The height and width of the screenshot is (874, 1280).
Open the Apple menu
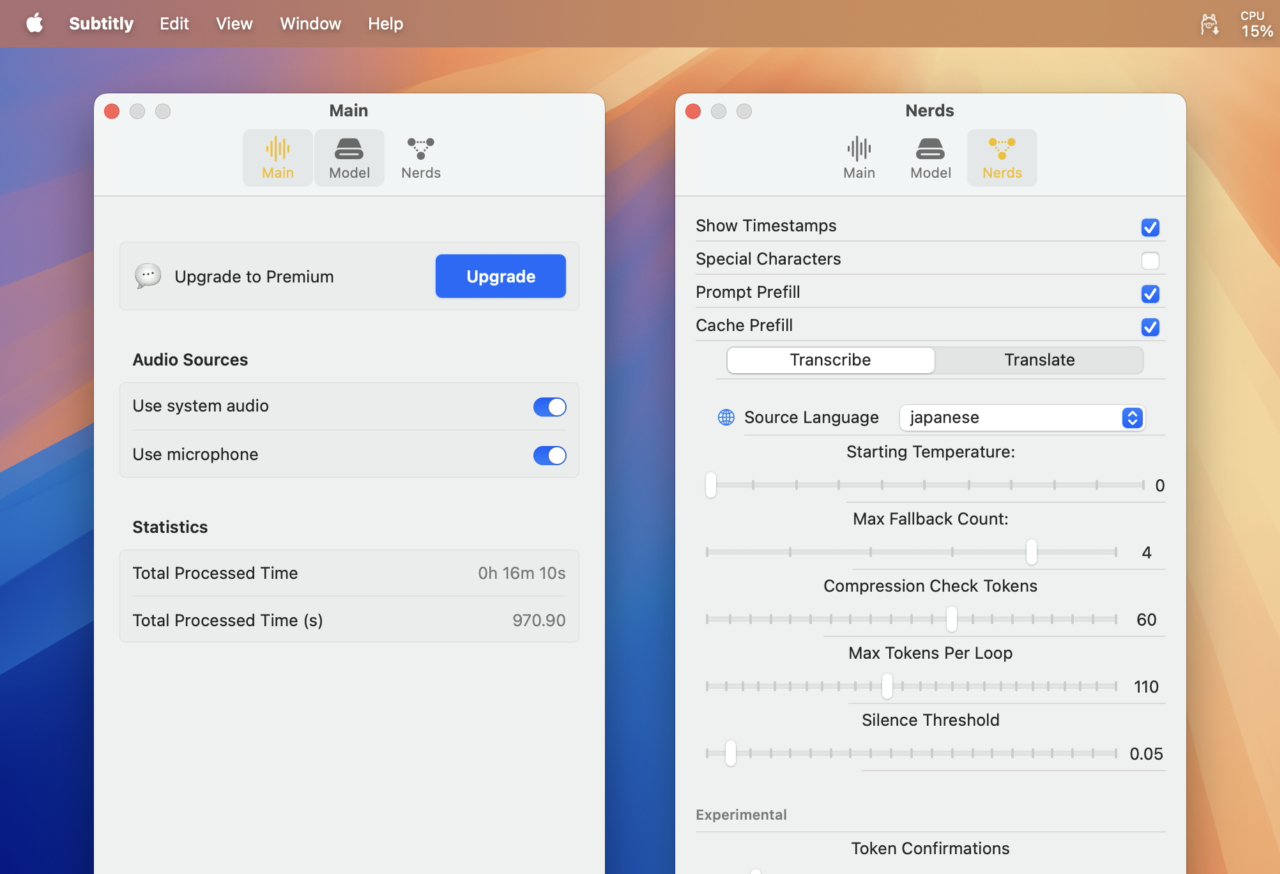(x=35, y=23)
